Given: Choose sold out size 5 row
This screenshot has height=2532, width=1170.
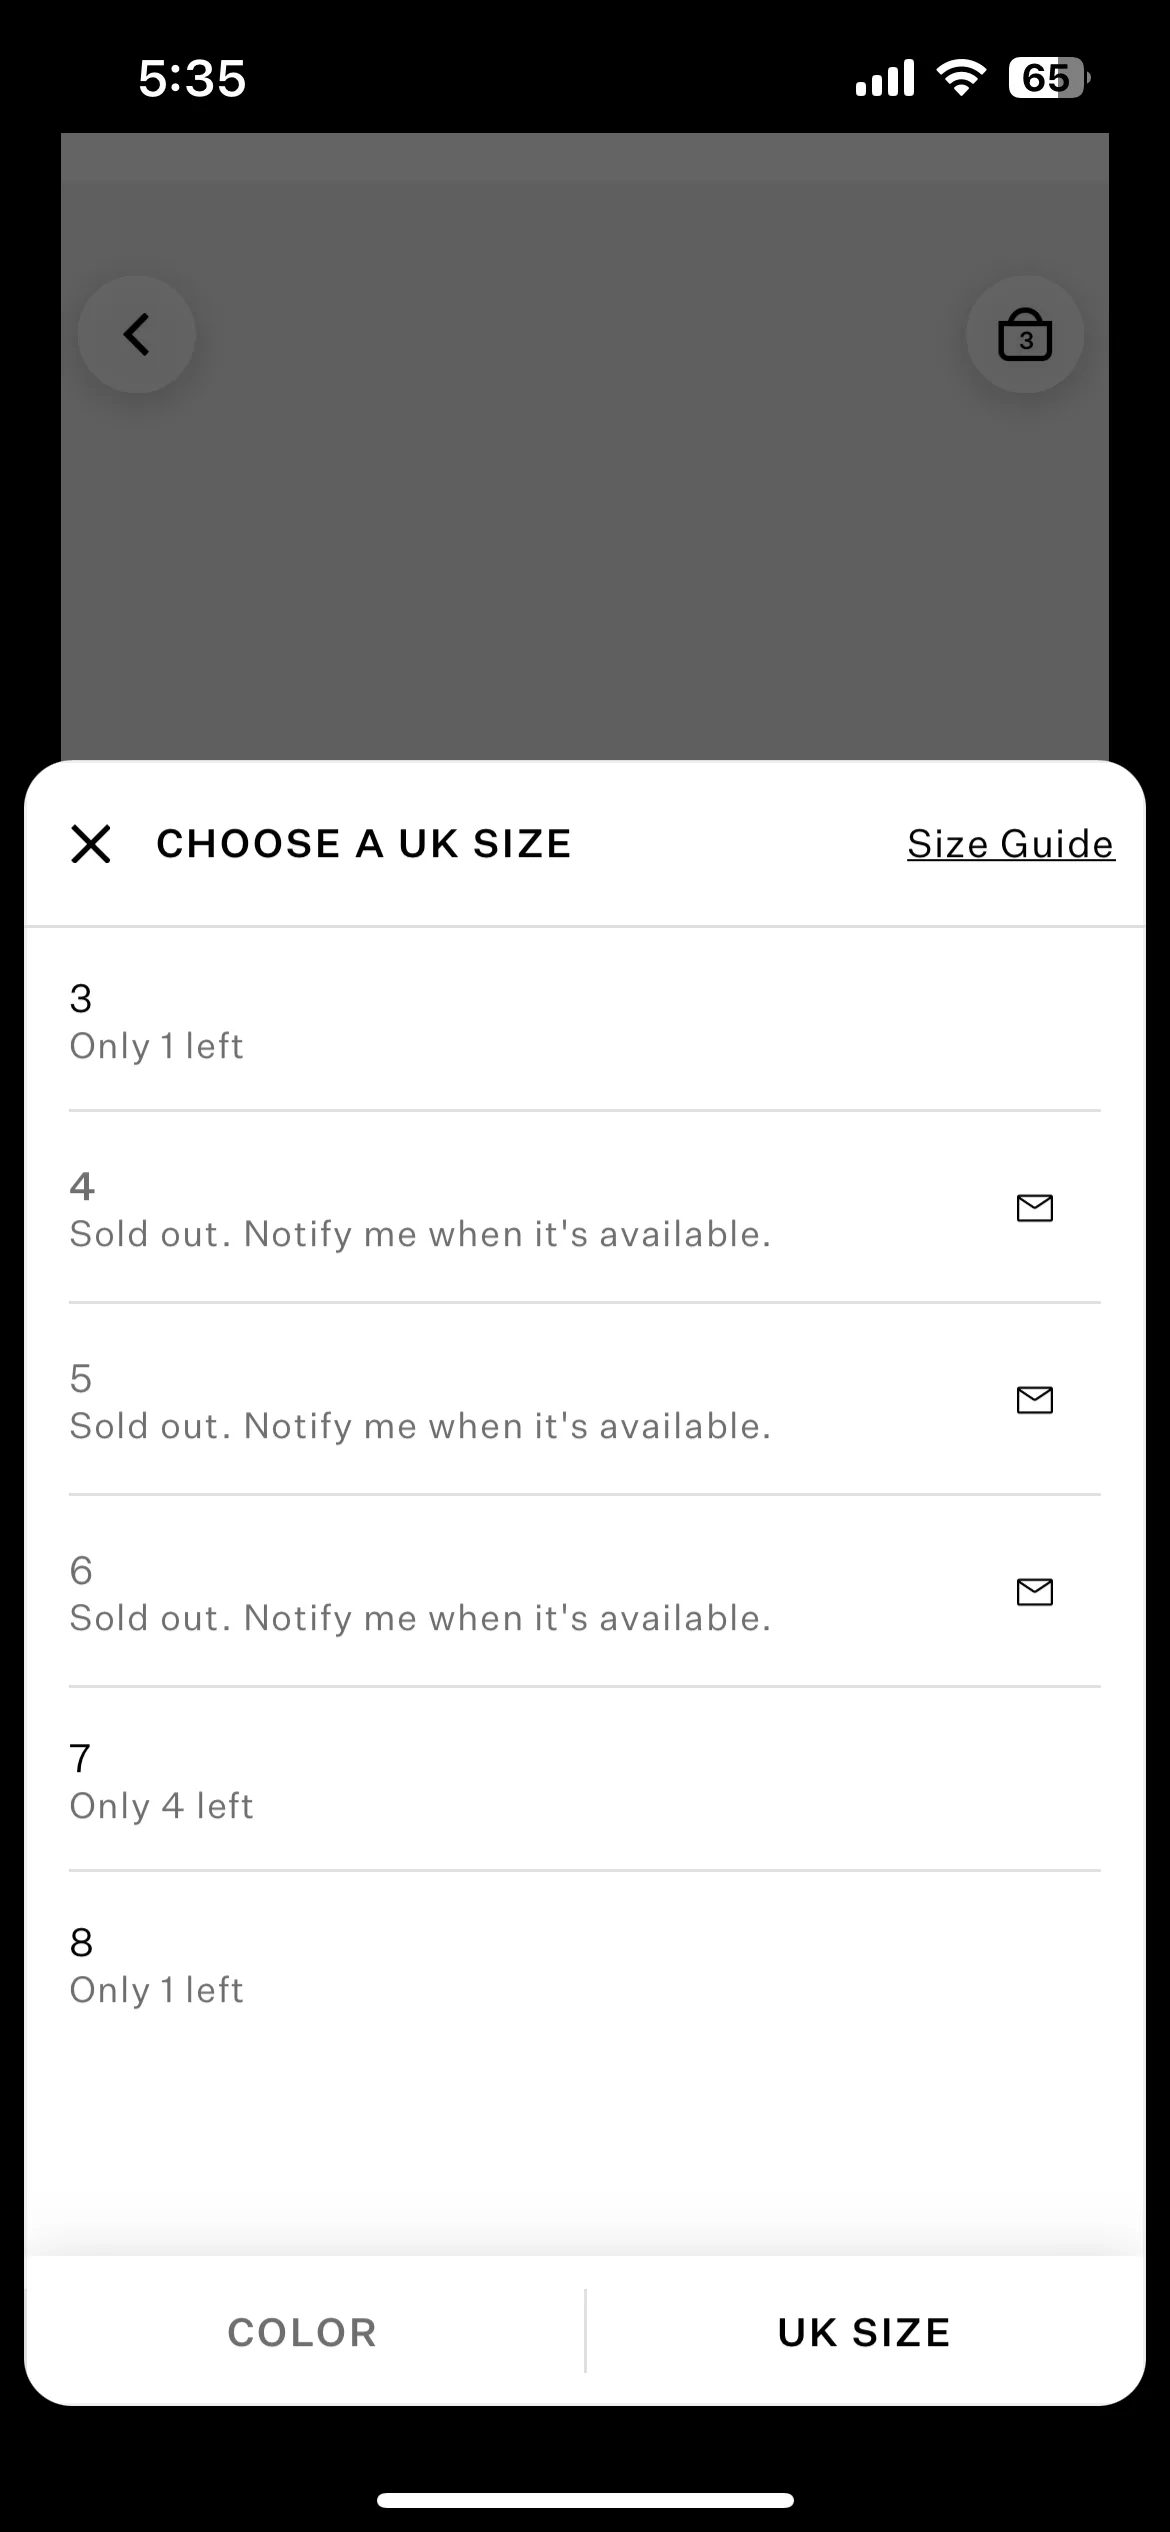Looking at the screenshot, I should tap(585, 1399).
